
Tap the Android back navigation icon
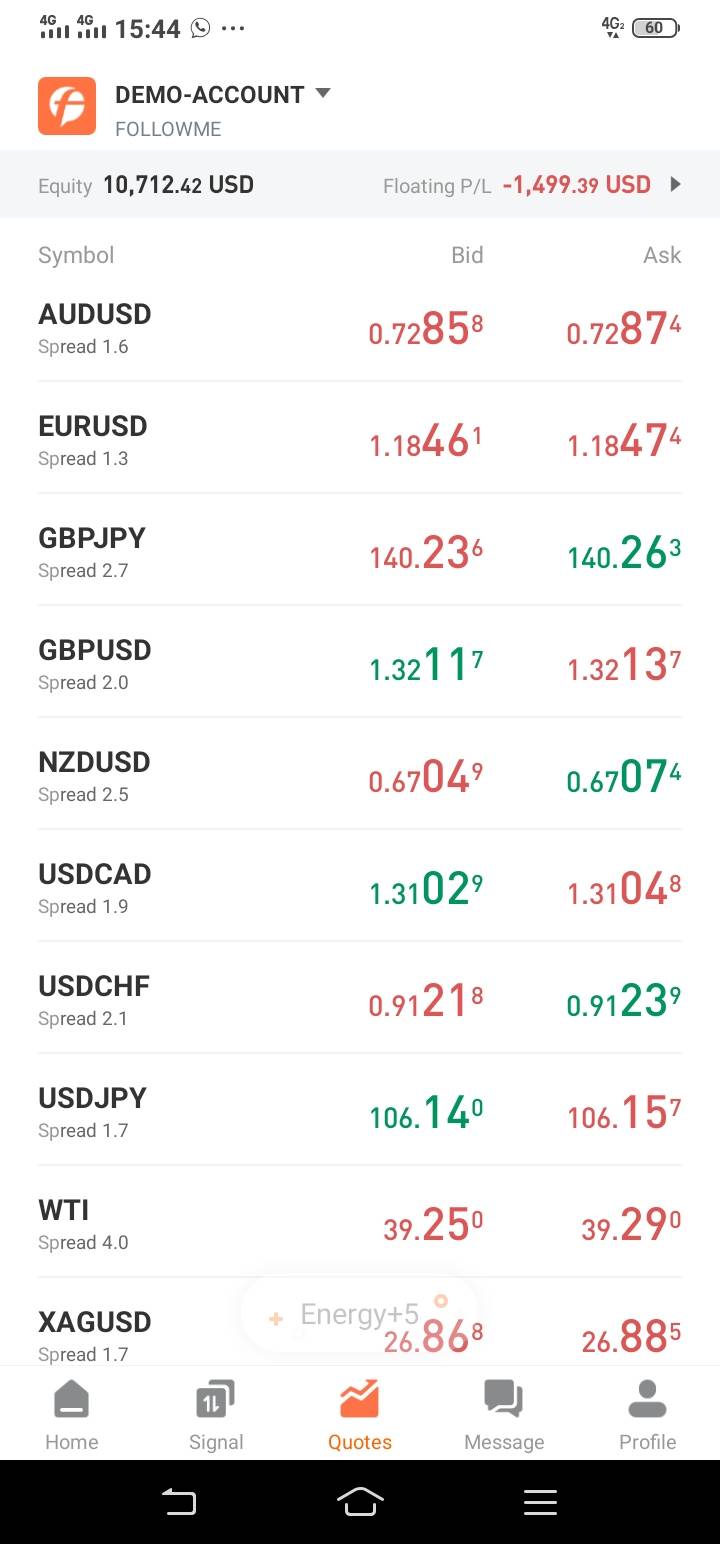pos(179,1501)
